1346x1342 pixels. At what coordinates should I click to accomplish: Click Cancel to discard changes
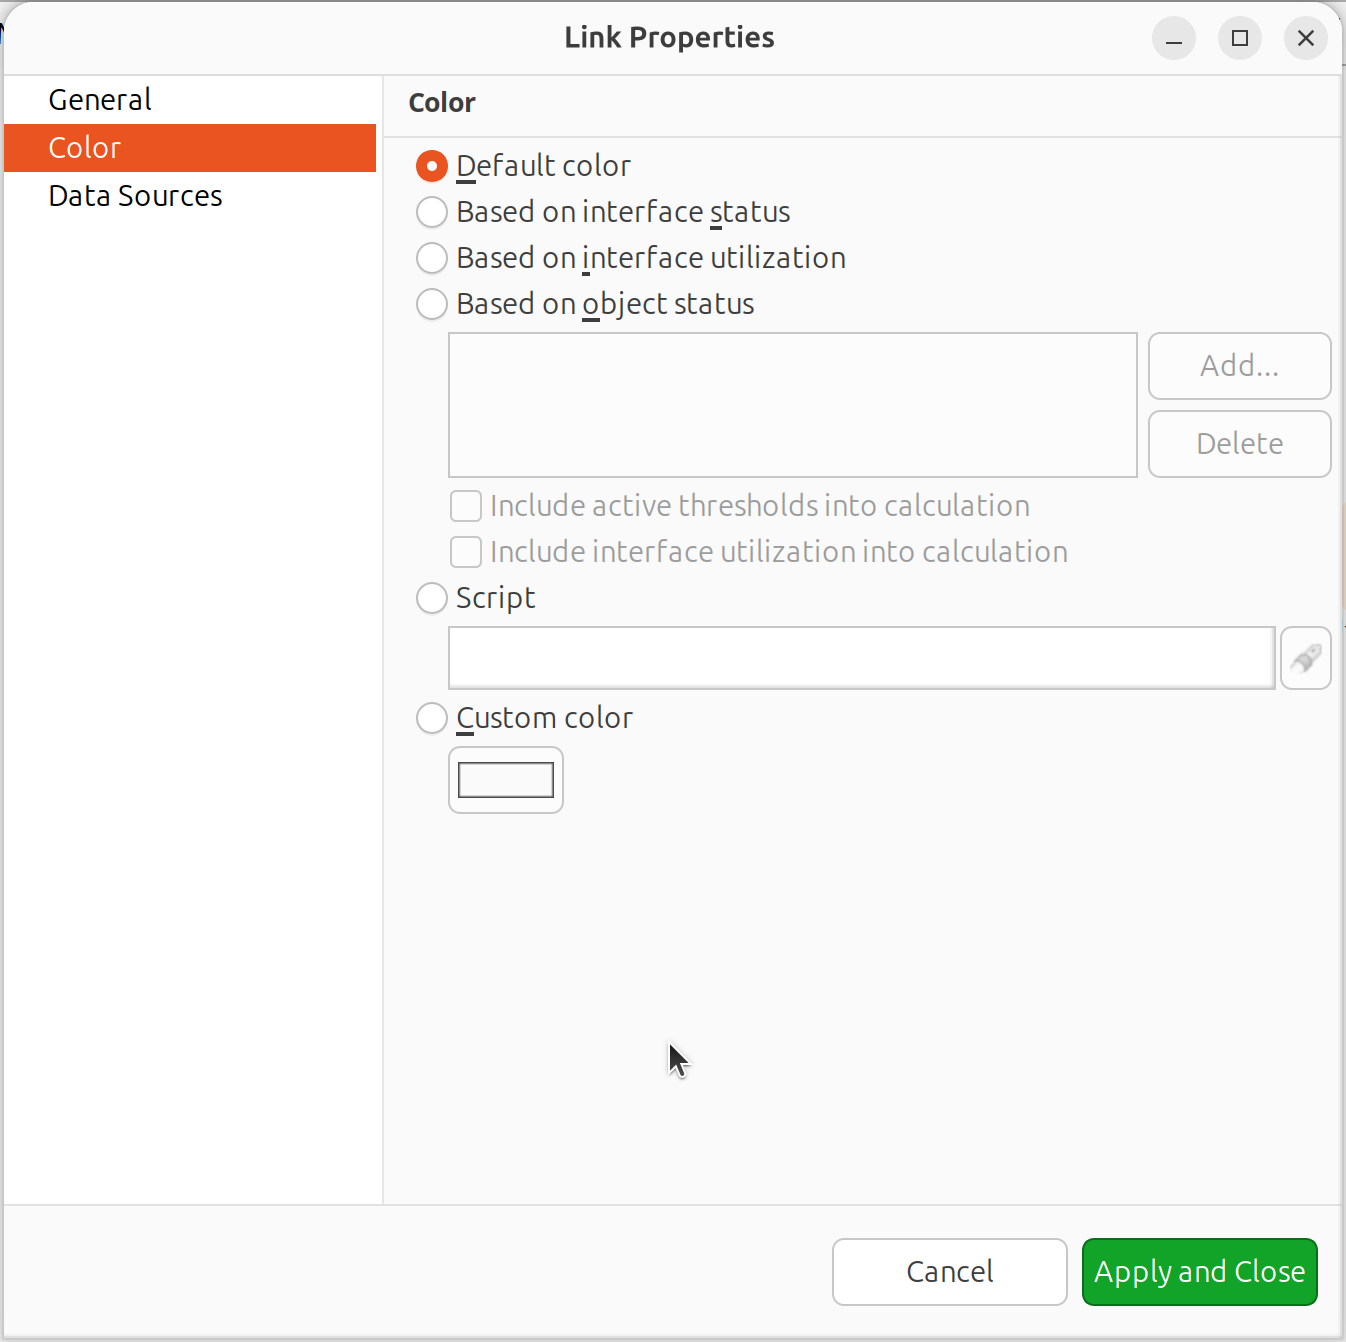tap(949, 1271)
